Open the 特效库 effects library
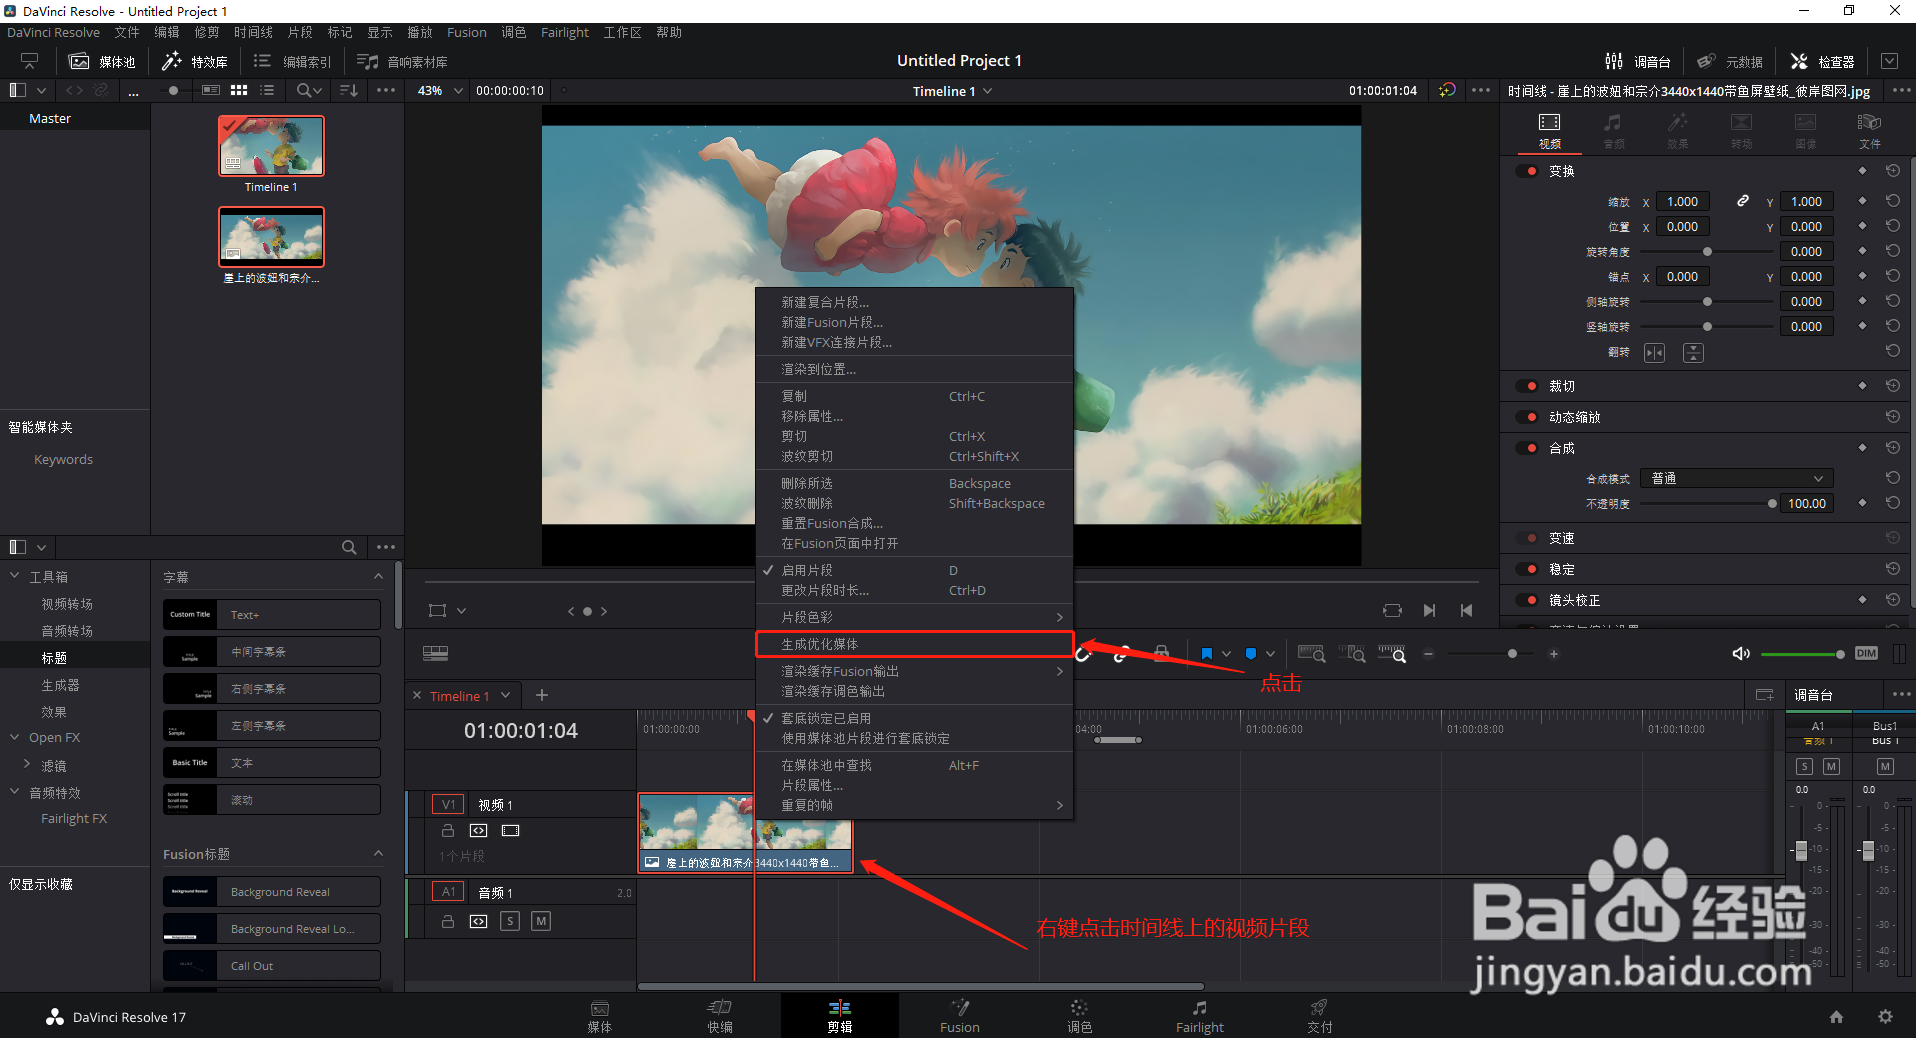The height and width of the screenshot is (1038, 1916). click(195, 61)
